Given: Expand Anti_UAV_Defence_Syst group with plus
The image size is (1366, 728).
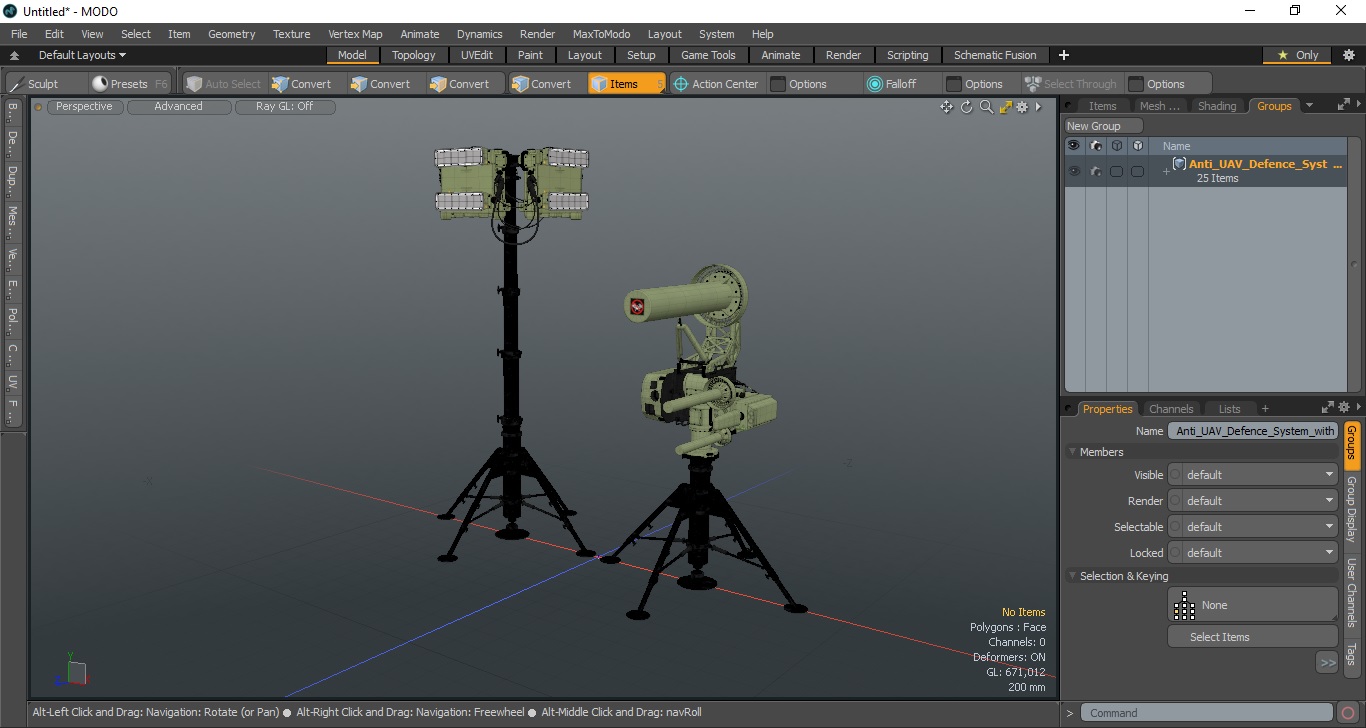Looking at the screenshot, I should coord(1165,172).
